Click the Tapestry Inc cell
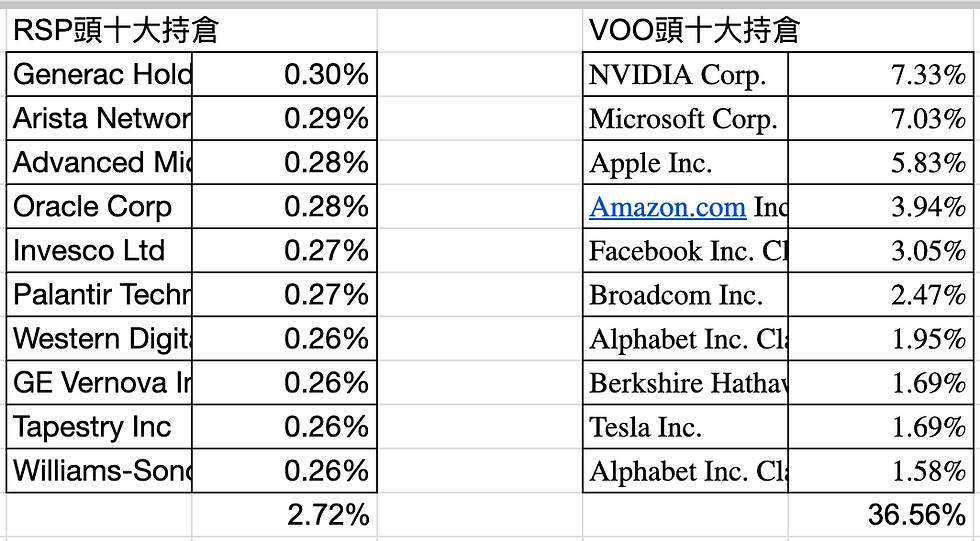980x541 pixels. click(x=99, y=427)
